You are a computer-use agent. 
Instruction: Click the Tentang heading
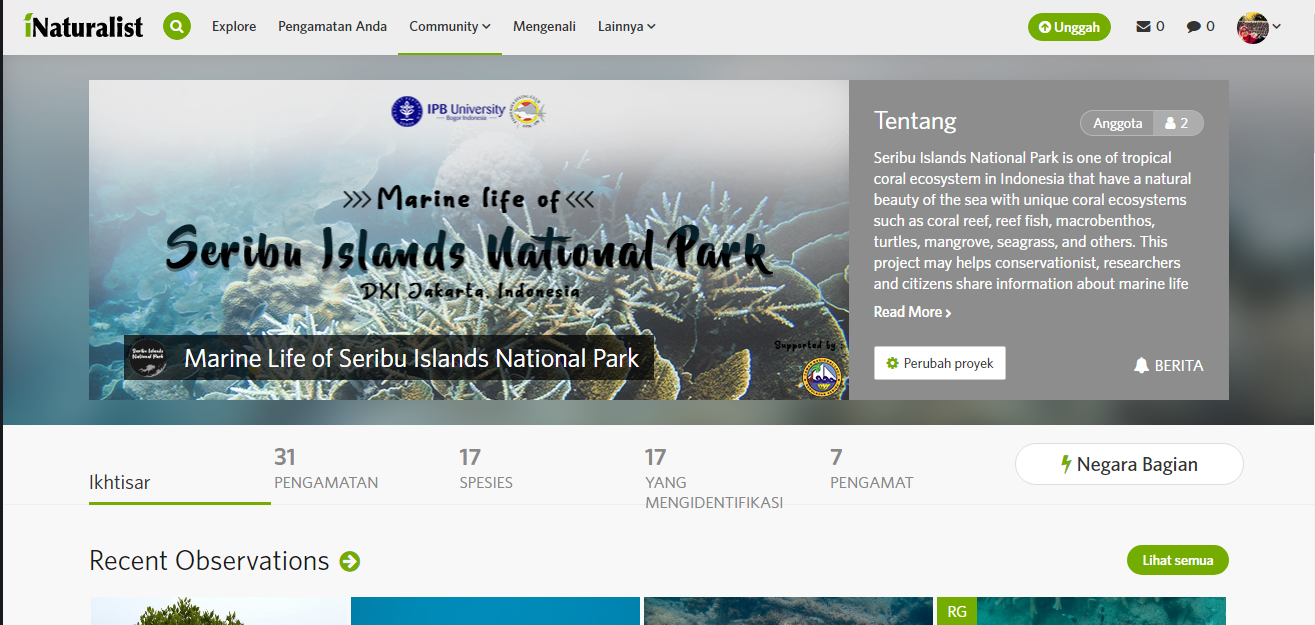[915, 121]
